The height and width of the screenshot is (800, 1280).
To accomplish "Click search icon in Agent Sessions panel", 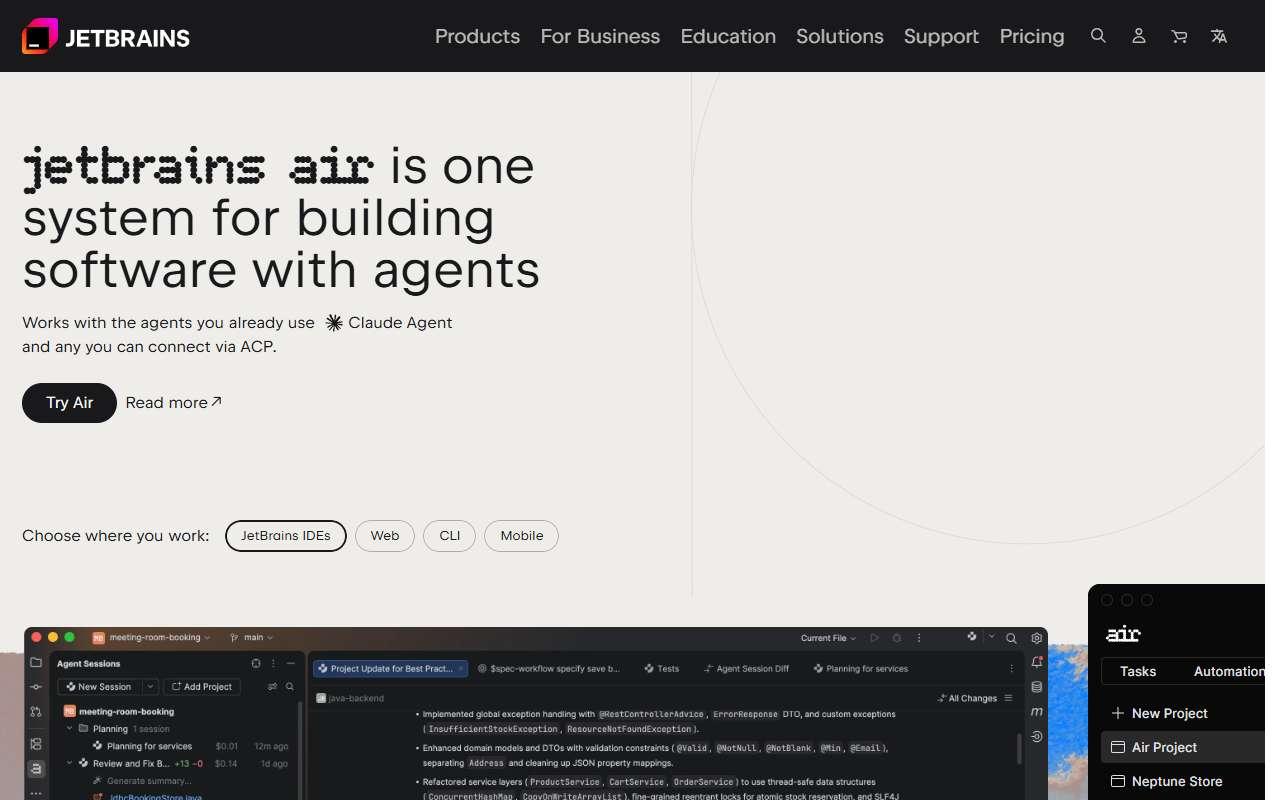I will point(290,687).
